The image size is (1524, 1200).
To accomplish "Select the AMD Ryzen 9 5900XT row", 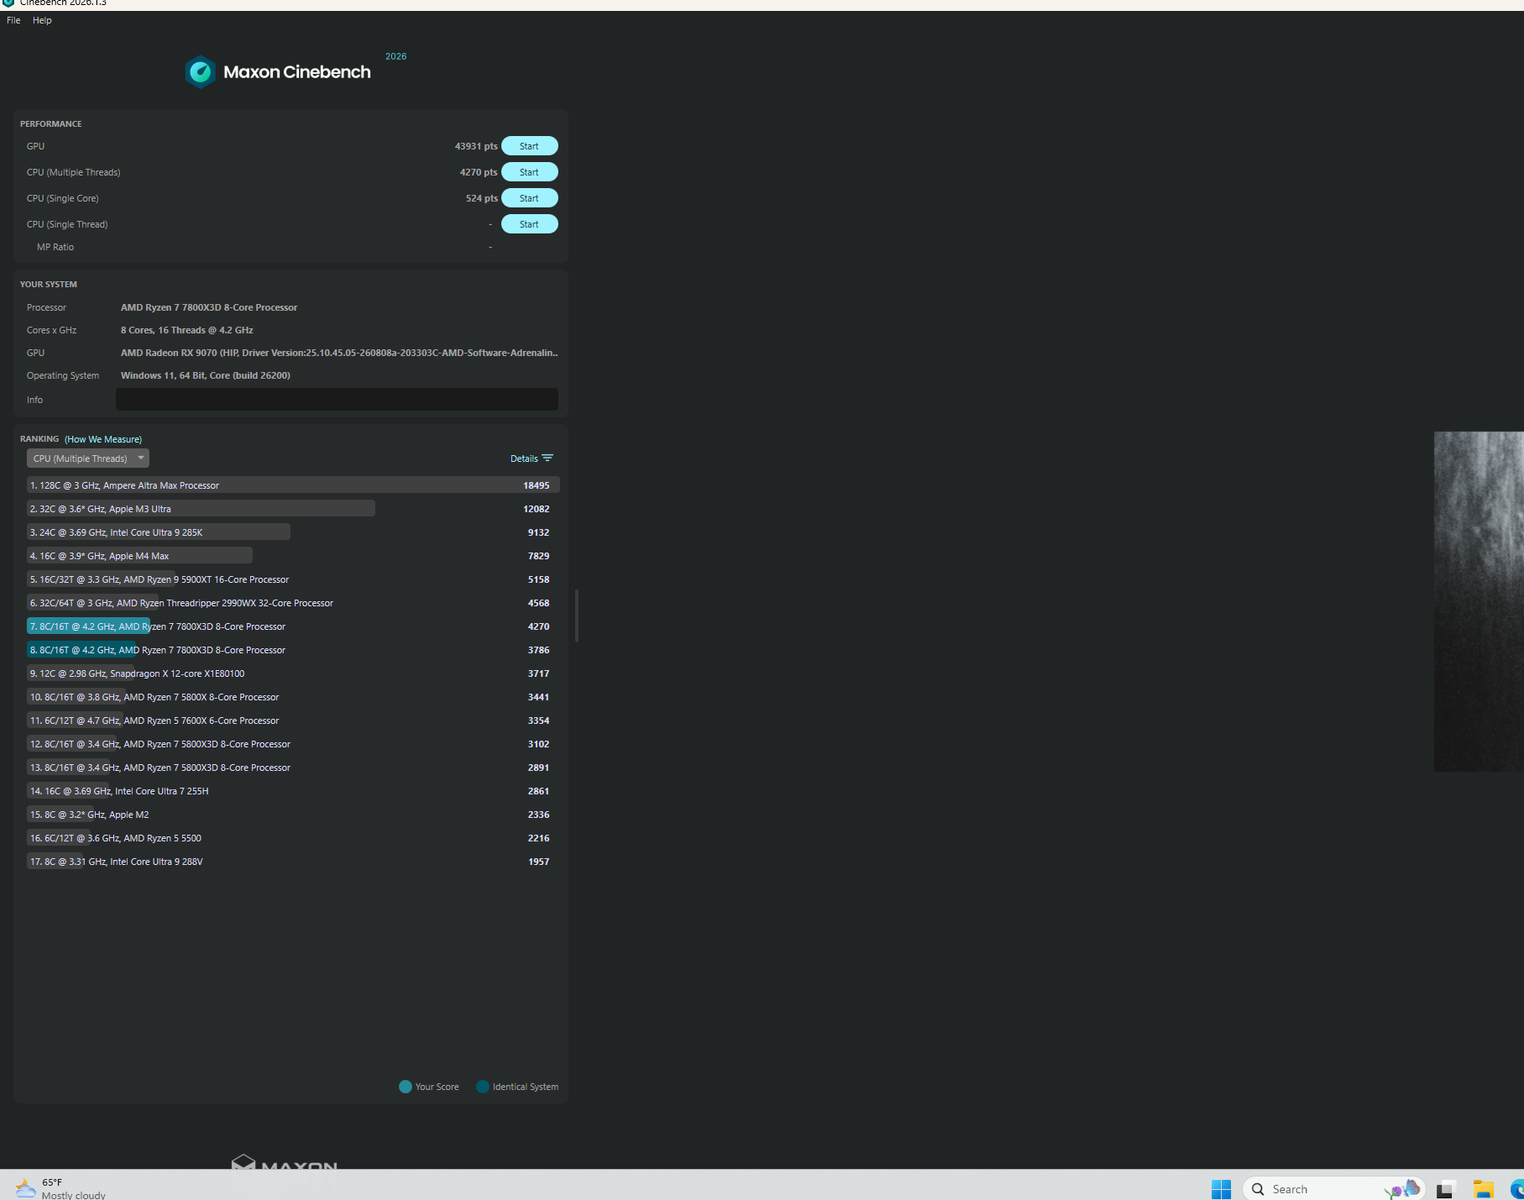I will 292,579.
